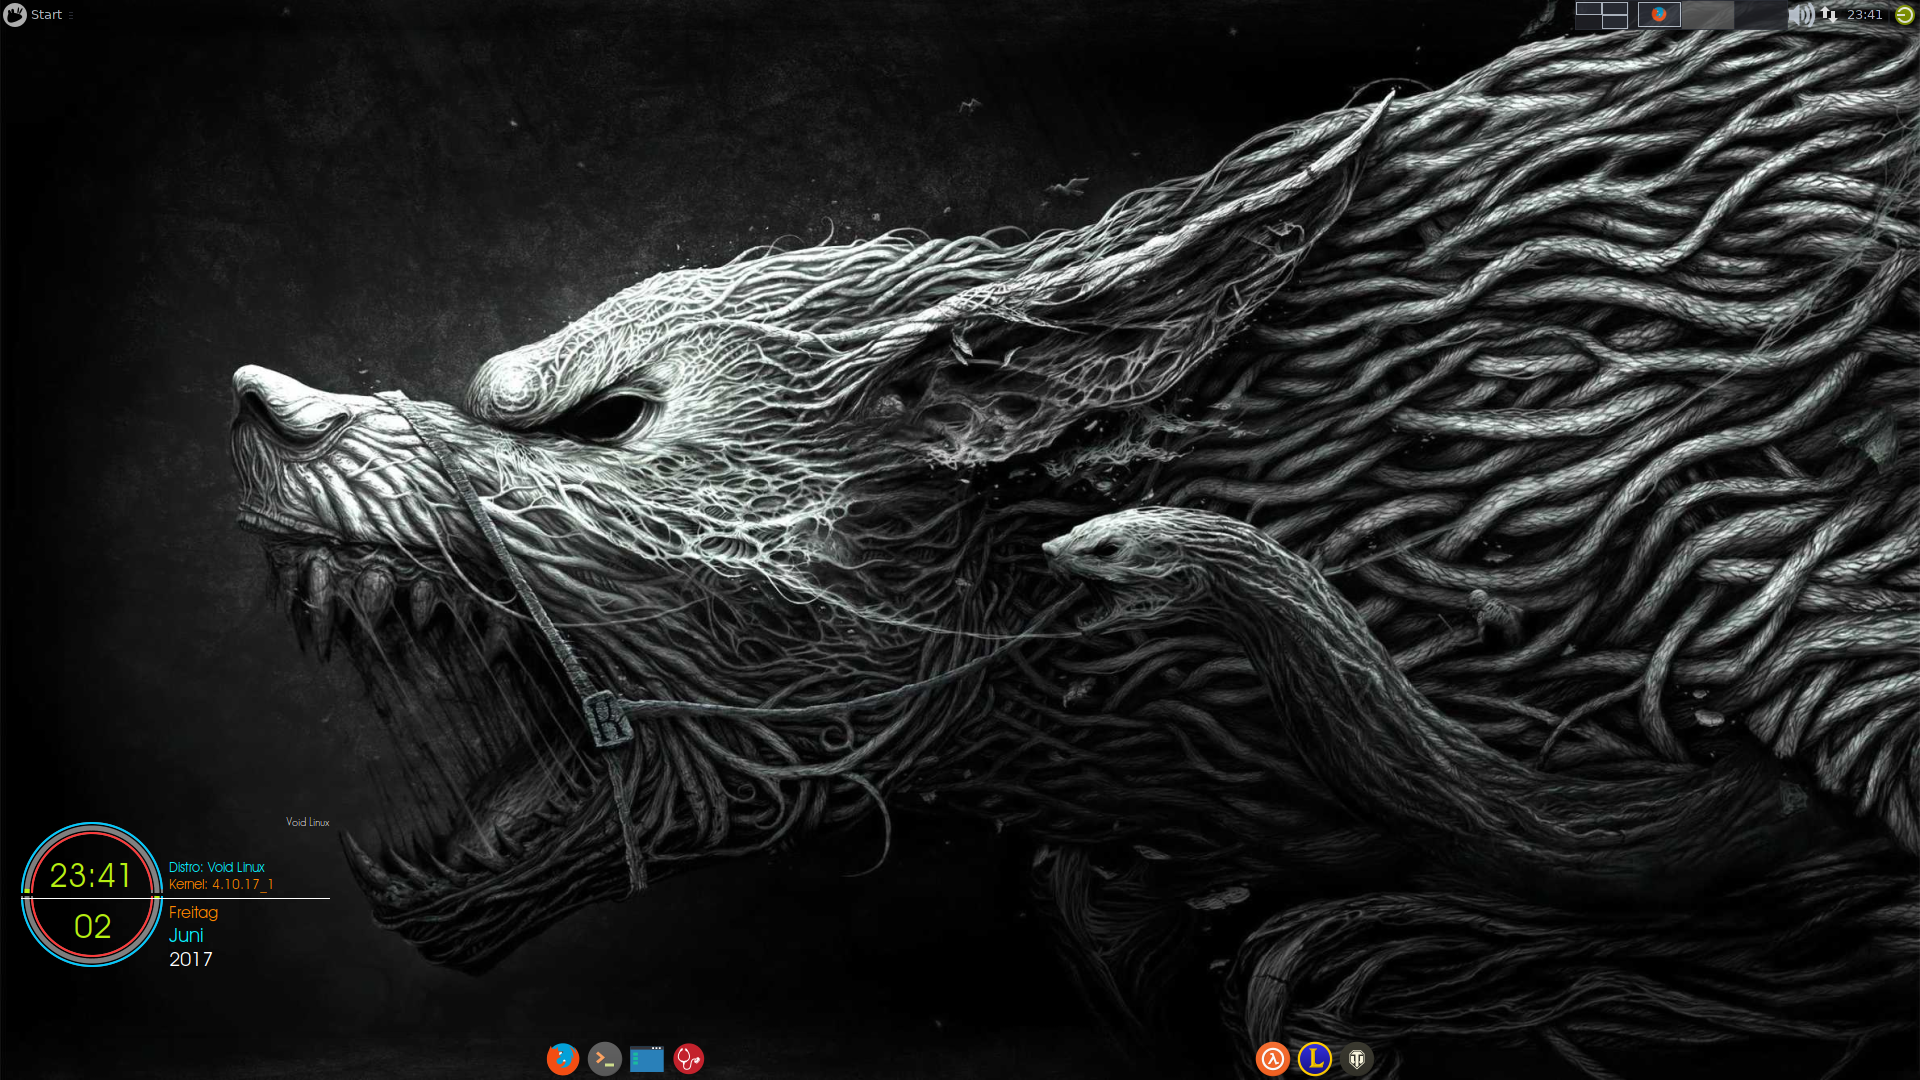The height and width of the screenshot is (1080, 1920).
Task: Switch to the bottom-right workspace in pager
Action: (x=1614, y=21)
